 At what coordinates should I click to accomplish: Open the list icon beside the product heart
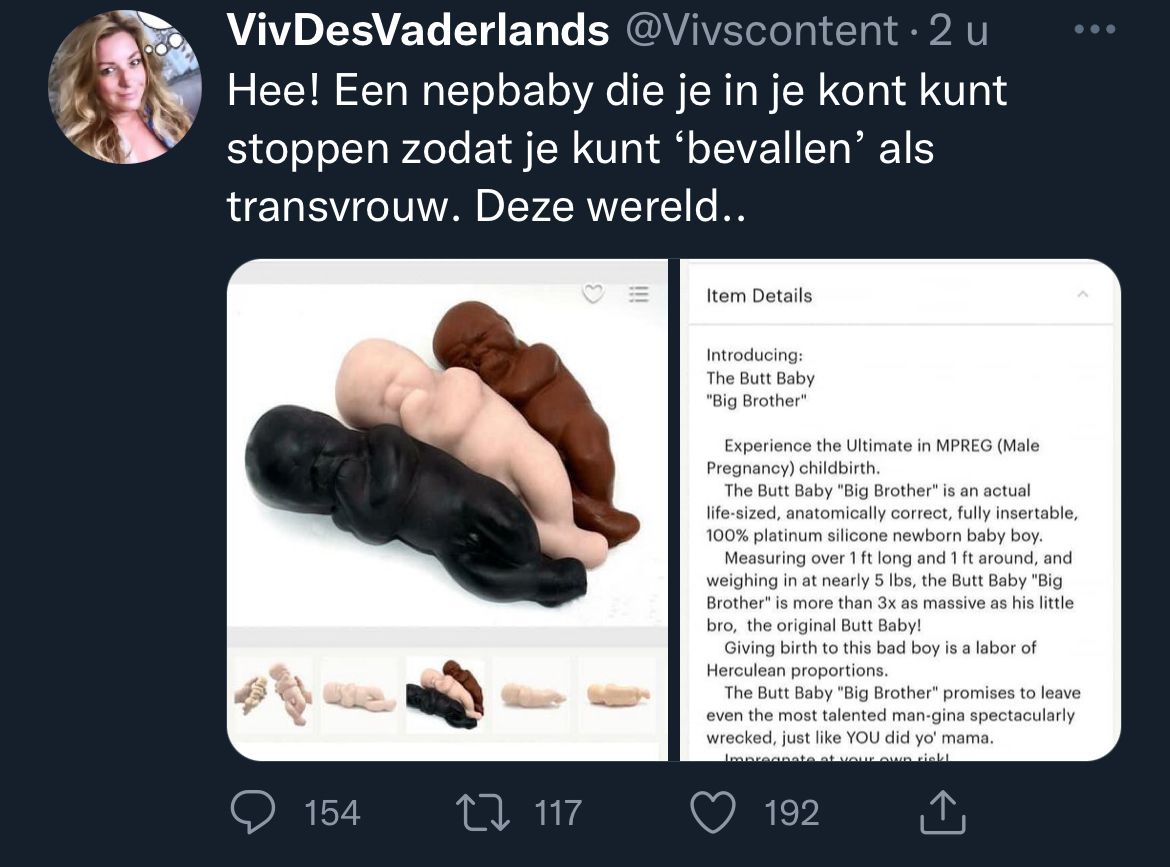[x=639, y=294]
